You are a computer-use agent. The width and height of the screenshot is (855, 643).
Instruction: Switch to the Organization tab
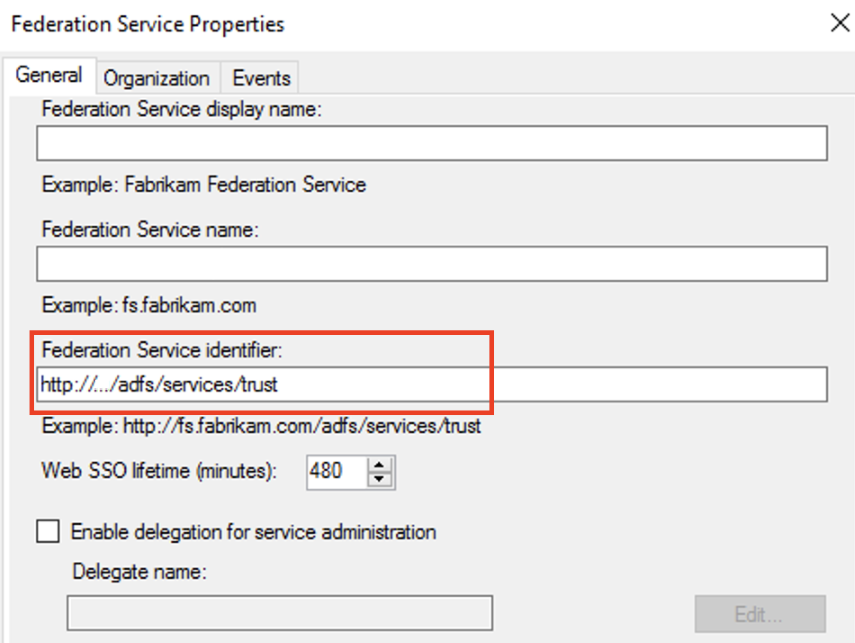pyautogui.click(x=157, y=78)
